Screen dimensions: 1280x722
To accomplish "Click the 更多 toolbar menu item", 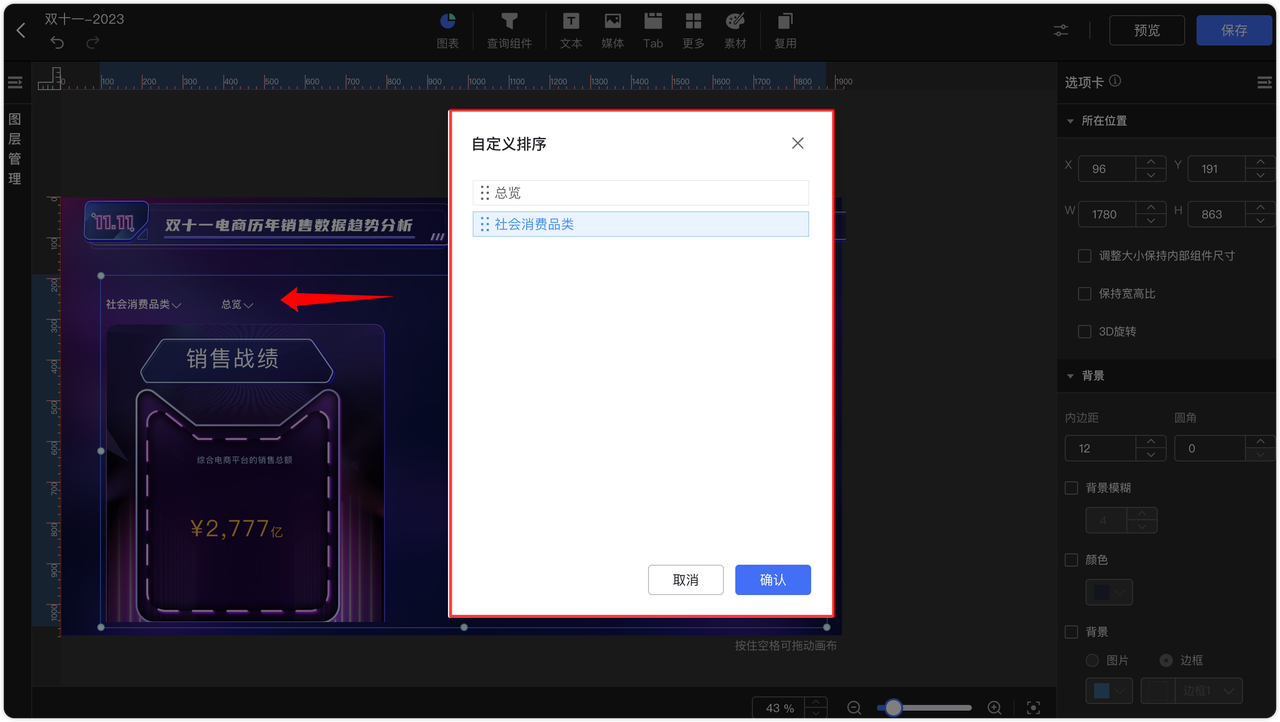I will (x=693, y=29).
